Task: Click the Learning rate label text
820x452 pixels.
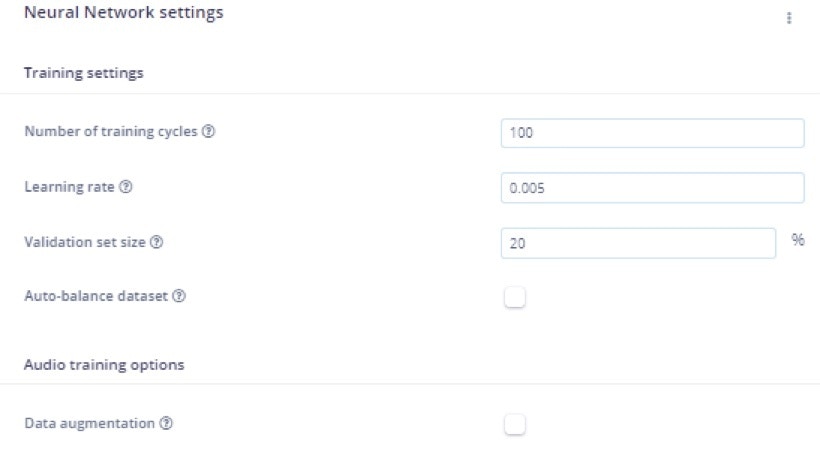Action: tap(70, 187)
